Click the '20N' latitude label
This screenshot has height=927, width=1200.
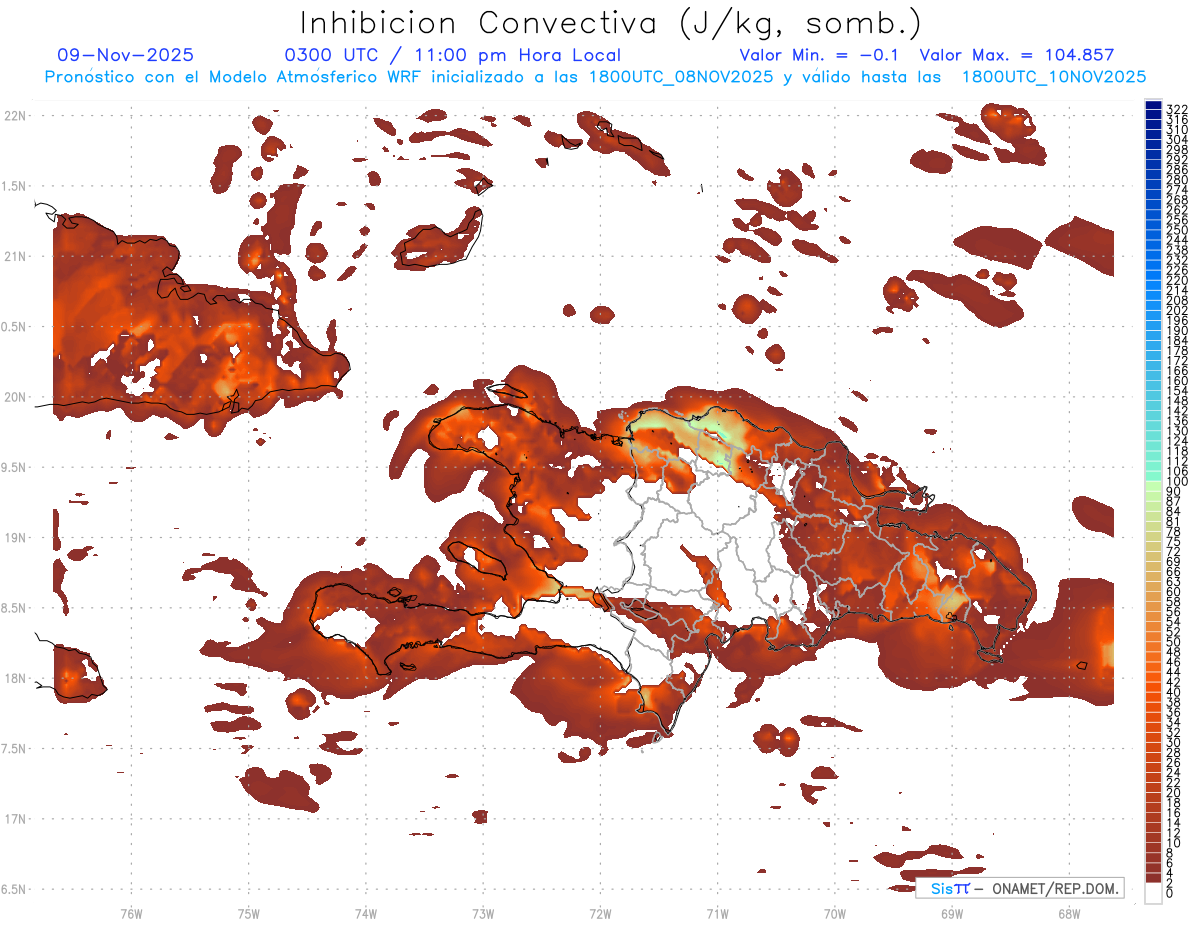pyautogui.click(x=17, y=397)
